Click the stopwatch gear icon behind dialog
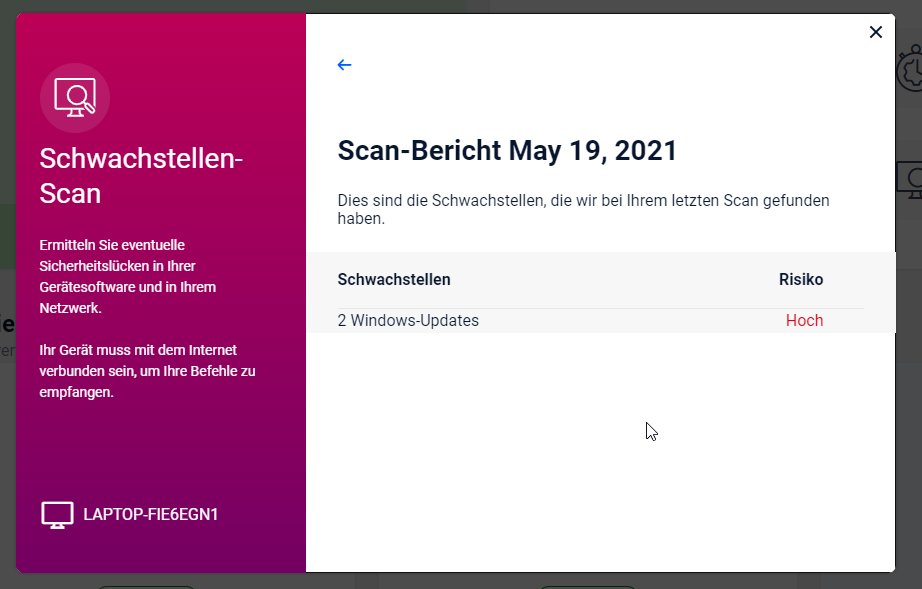The height and width of the screenshot is (589, 922). coord(910,70)
